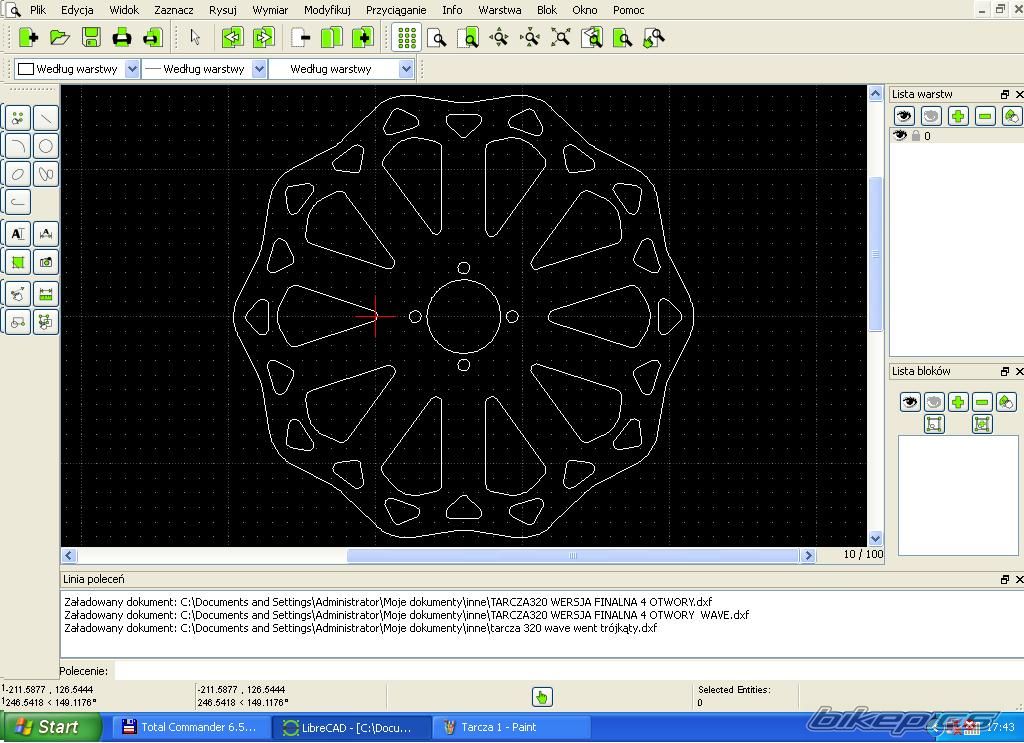The image size is (1024, 743).
Task: Click the green hand status bar button
Action: (x=541, y=697)
